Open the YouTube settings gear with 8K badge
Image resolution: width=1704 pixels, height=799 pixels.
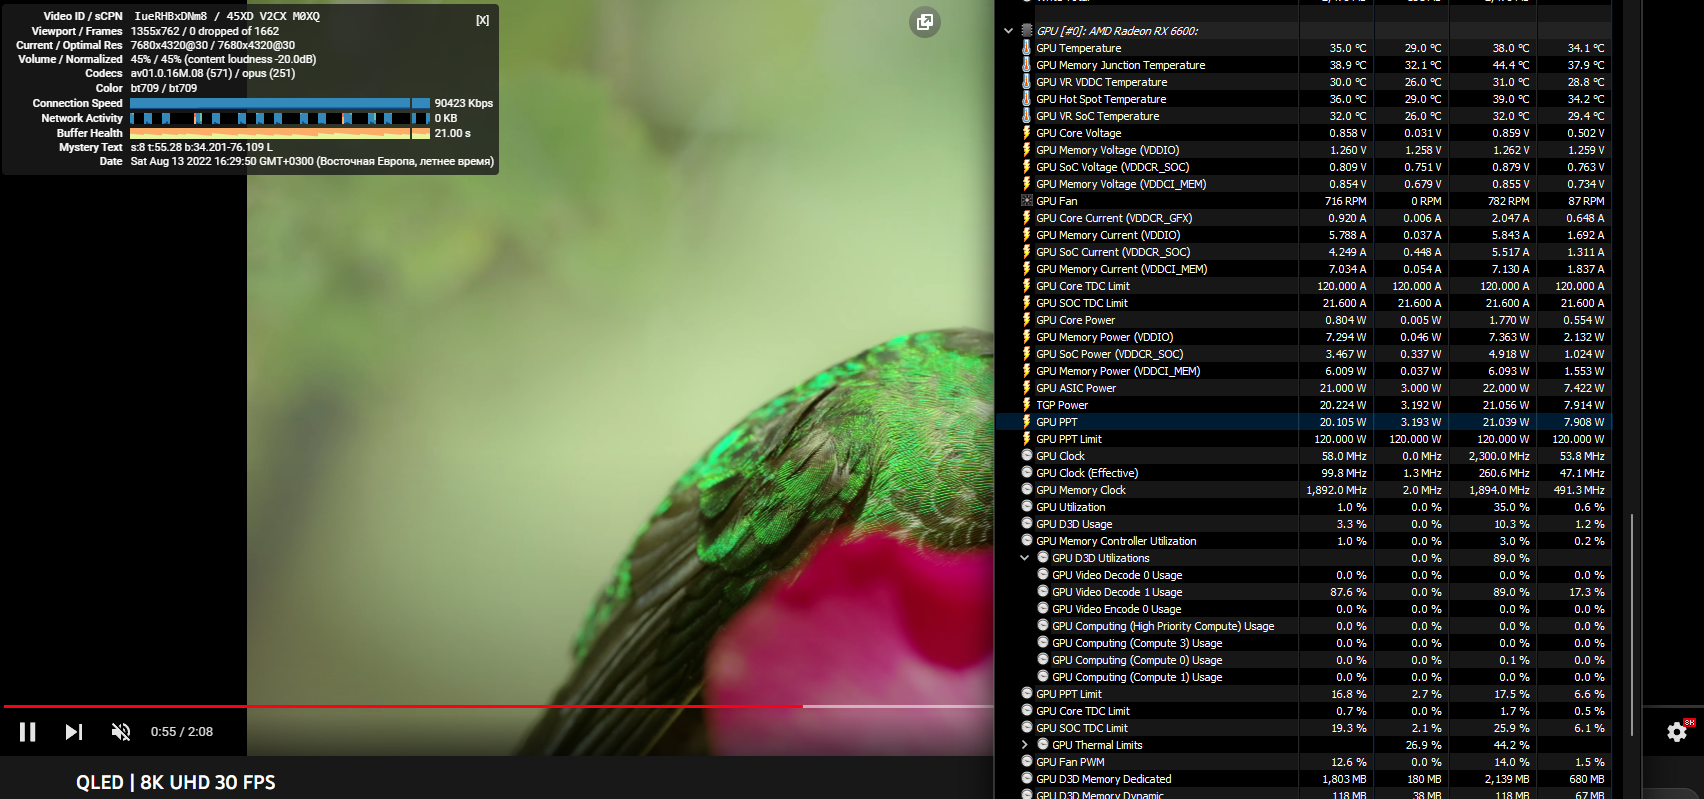point(1678,732)
